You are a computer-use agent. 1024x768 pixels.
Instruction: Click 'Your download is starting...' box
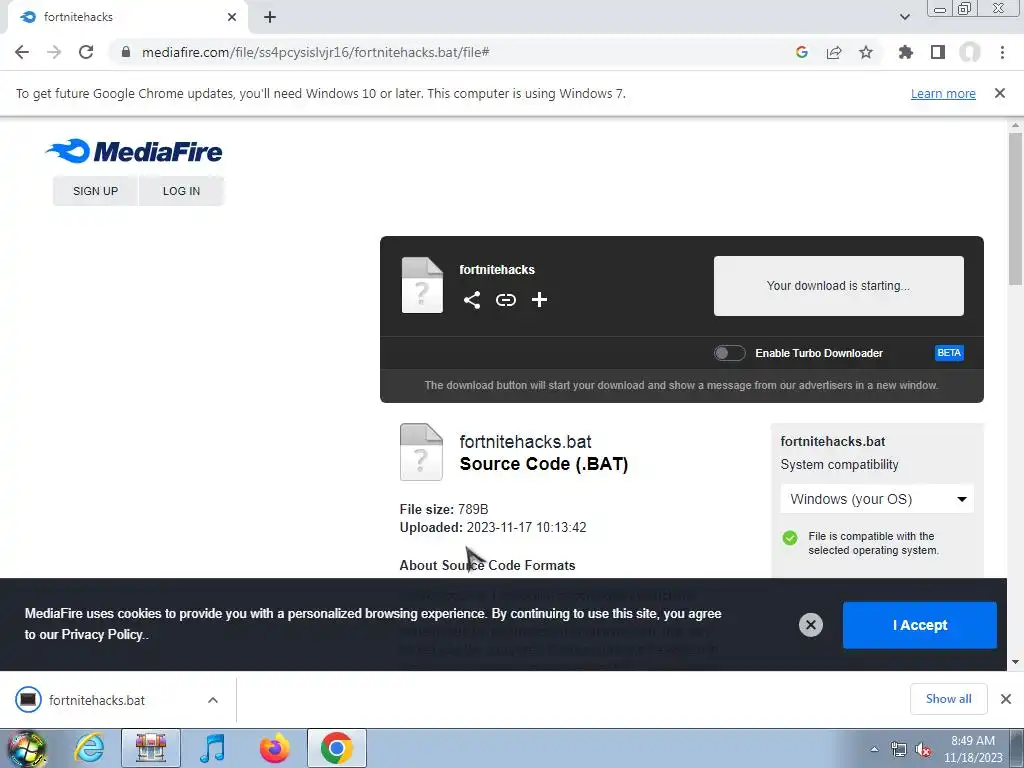tap(838, 286)
